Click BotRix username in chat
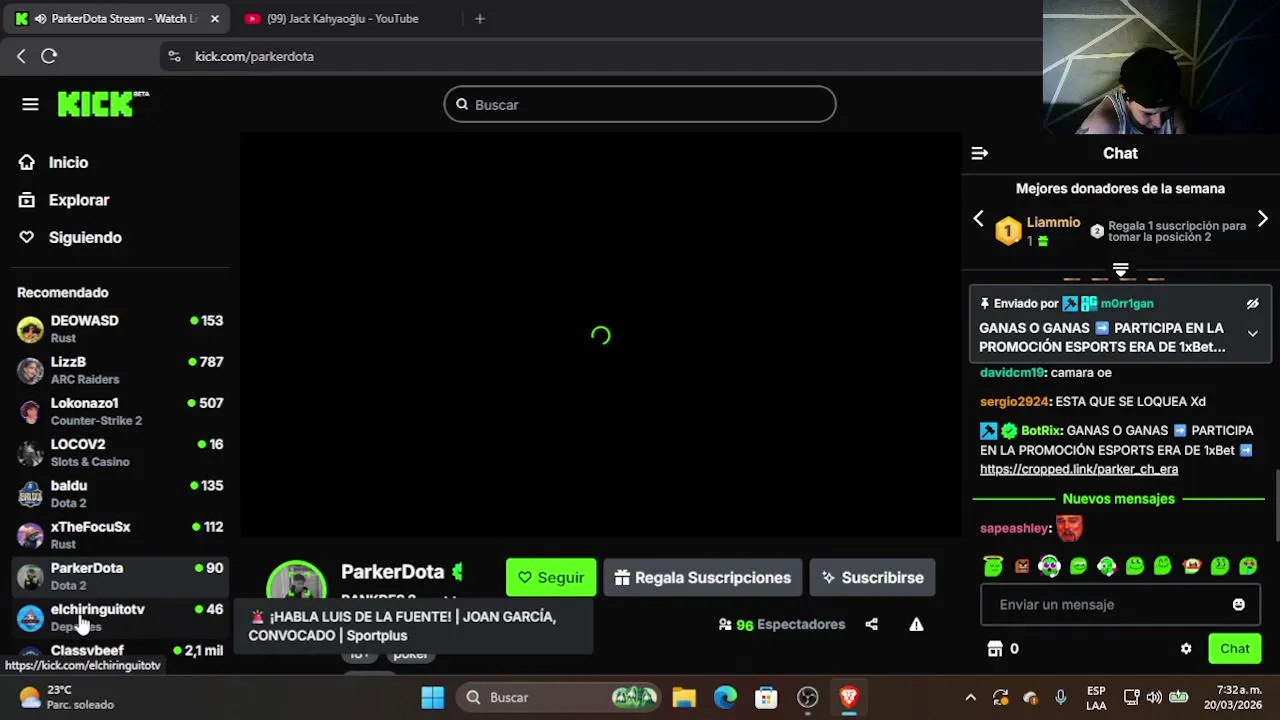 (x=1040, y=430)
